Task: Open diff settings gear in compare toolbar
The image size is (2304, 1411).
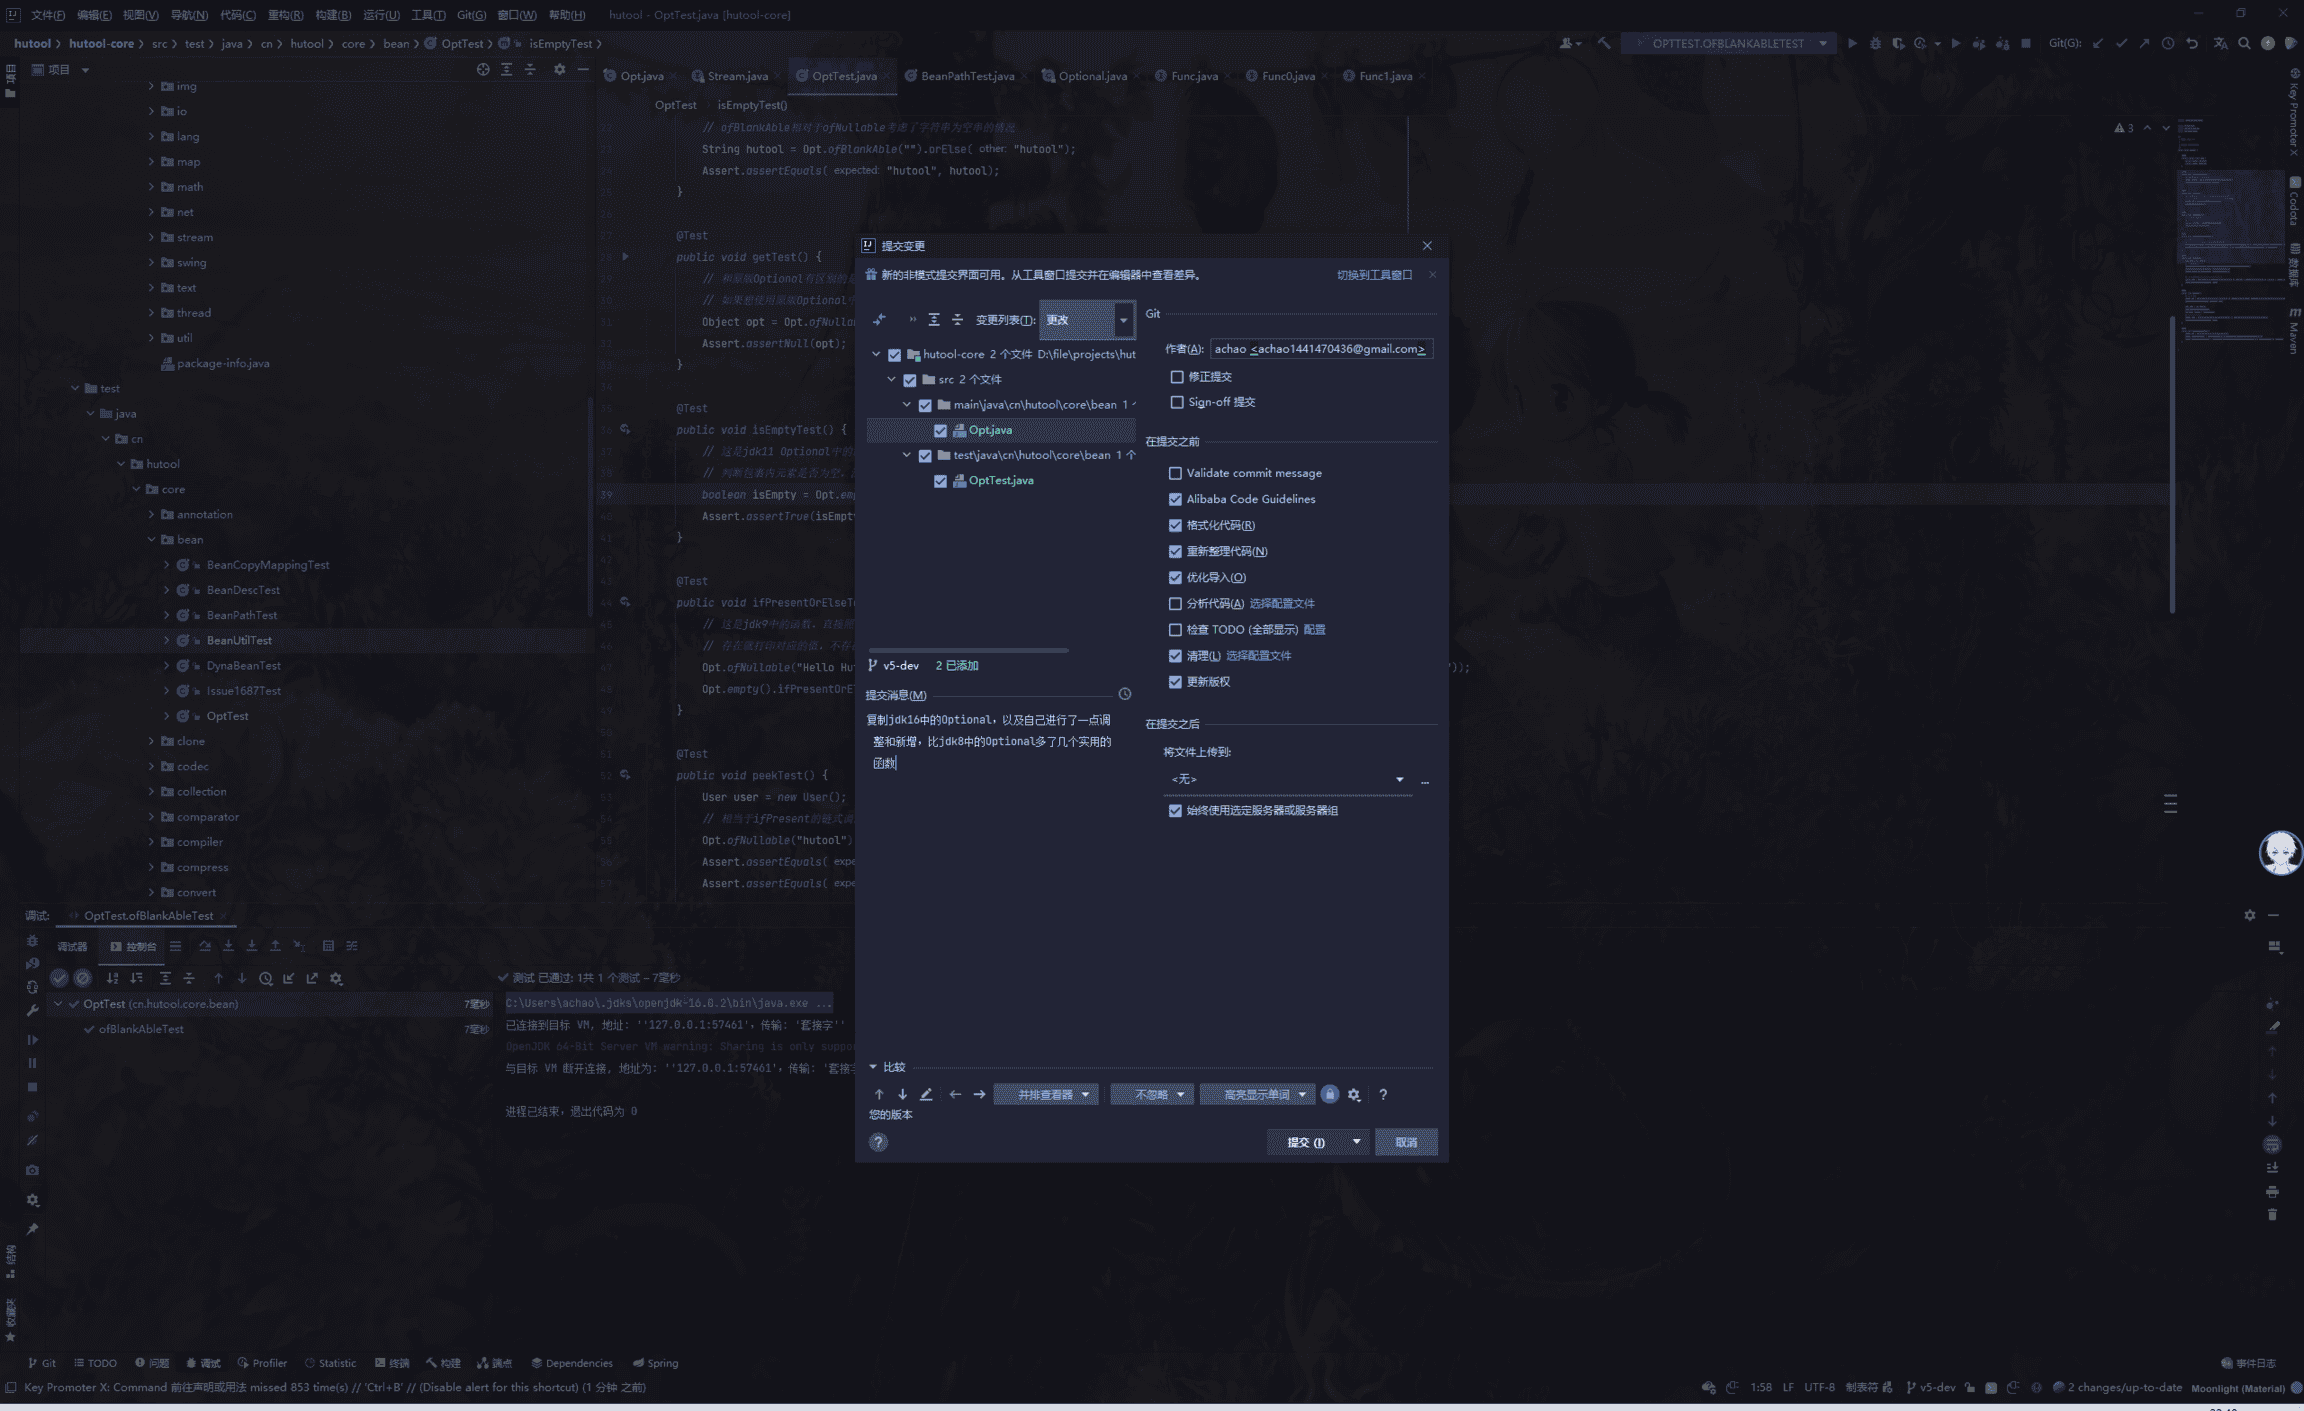Action: point(1354,1095)
